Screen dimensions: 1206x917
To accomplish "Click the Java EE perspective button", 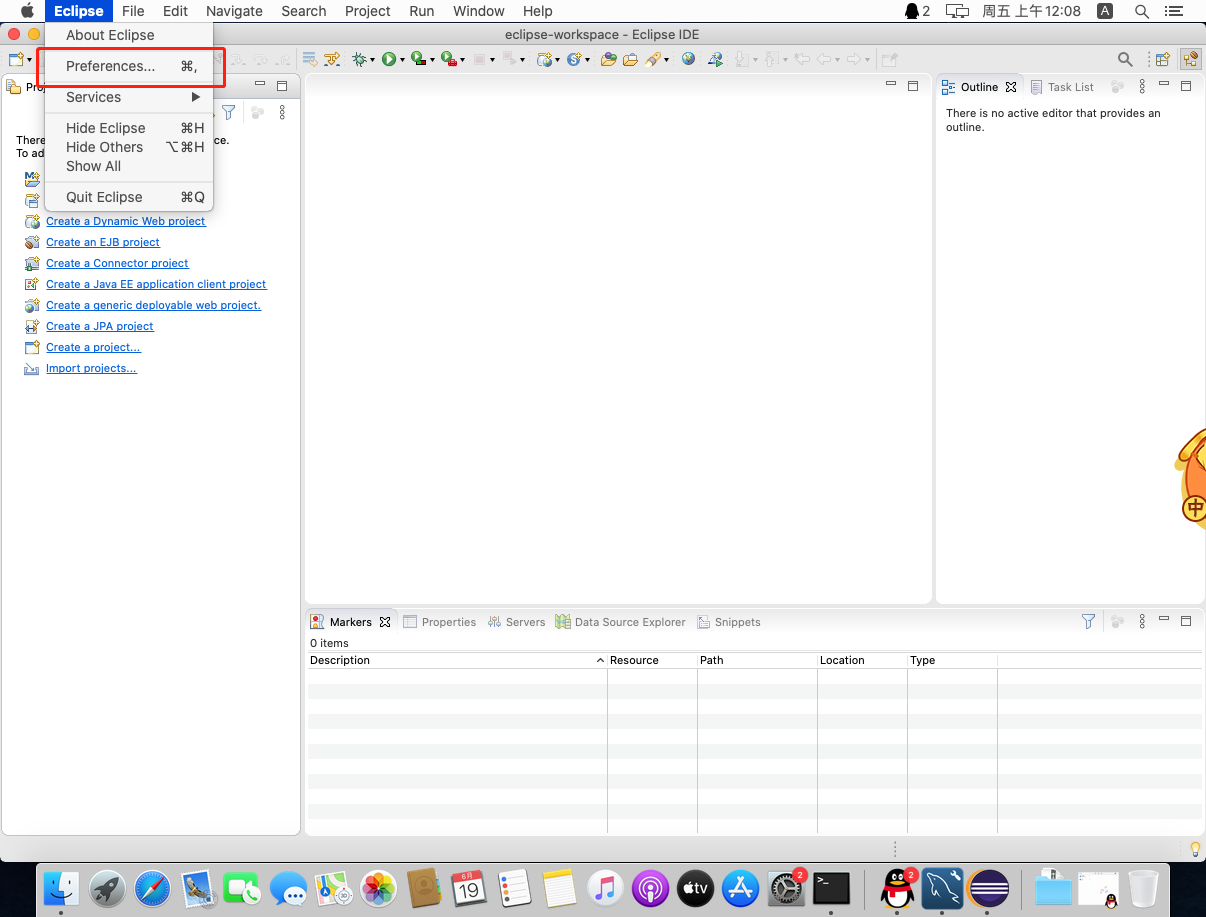I will click(x=1190, y=60).
